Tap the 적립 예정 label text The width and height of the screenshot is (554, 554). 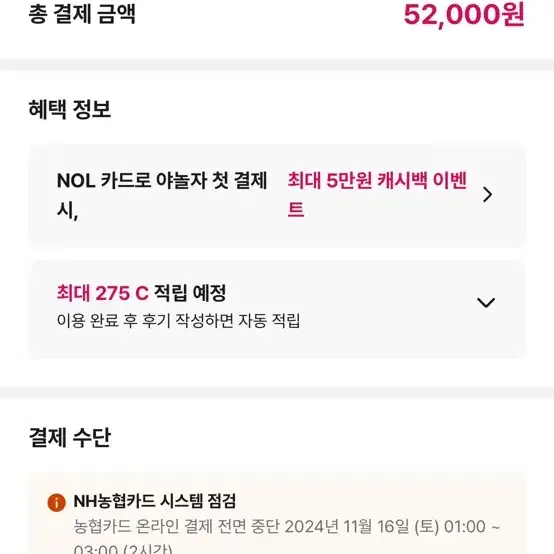(190, 293)
